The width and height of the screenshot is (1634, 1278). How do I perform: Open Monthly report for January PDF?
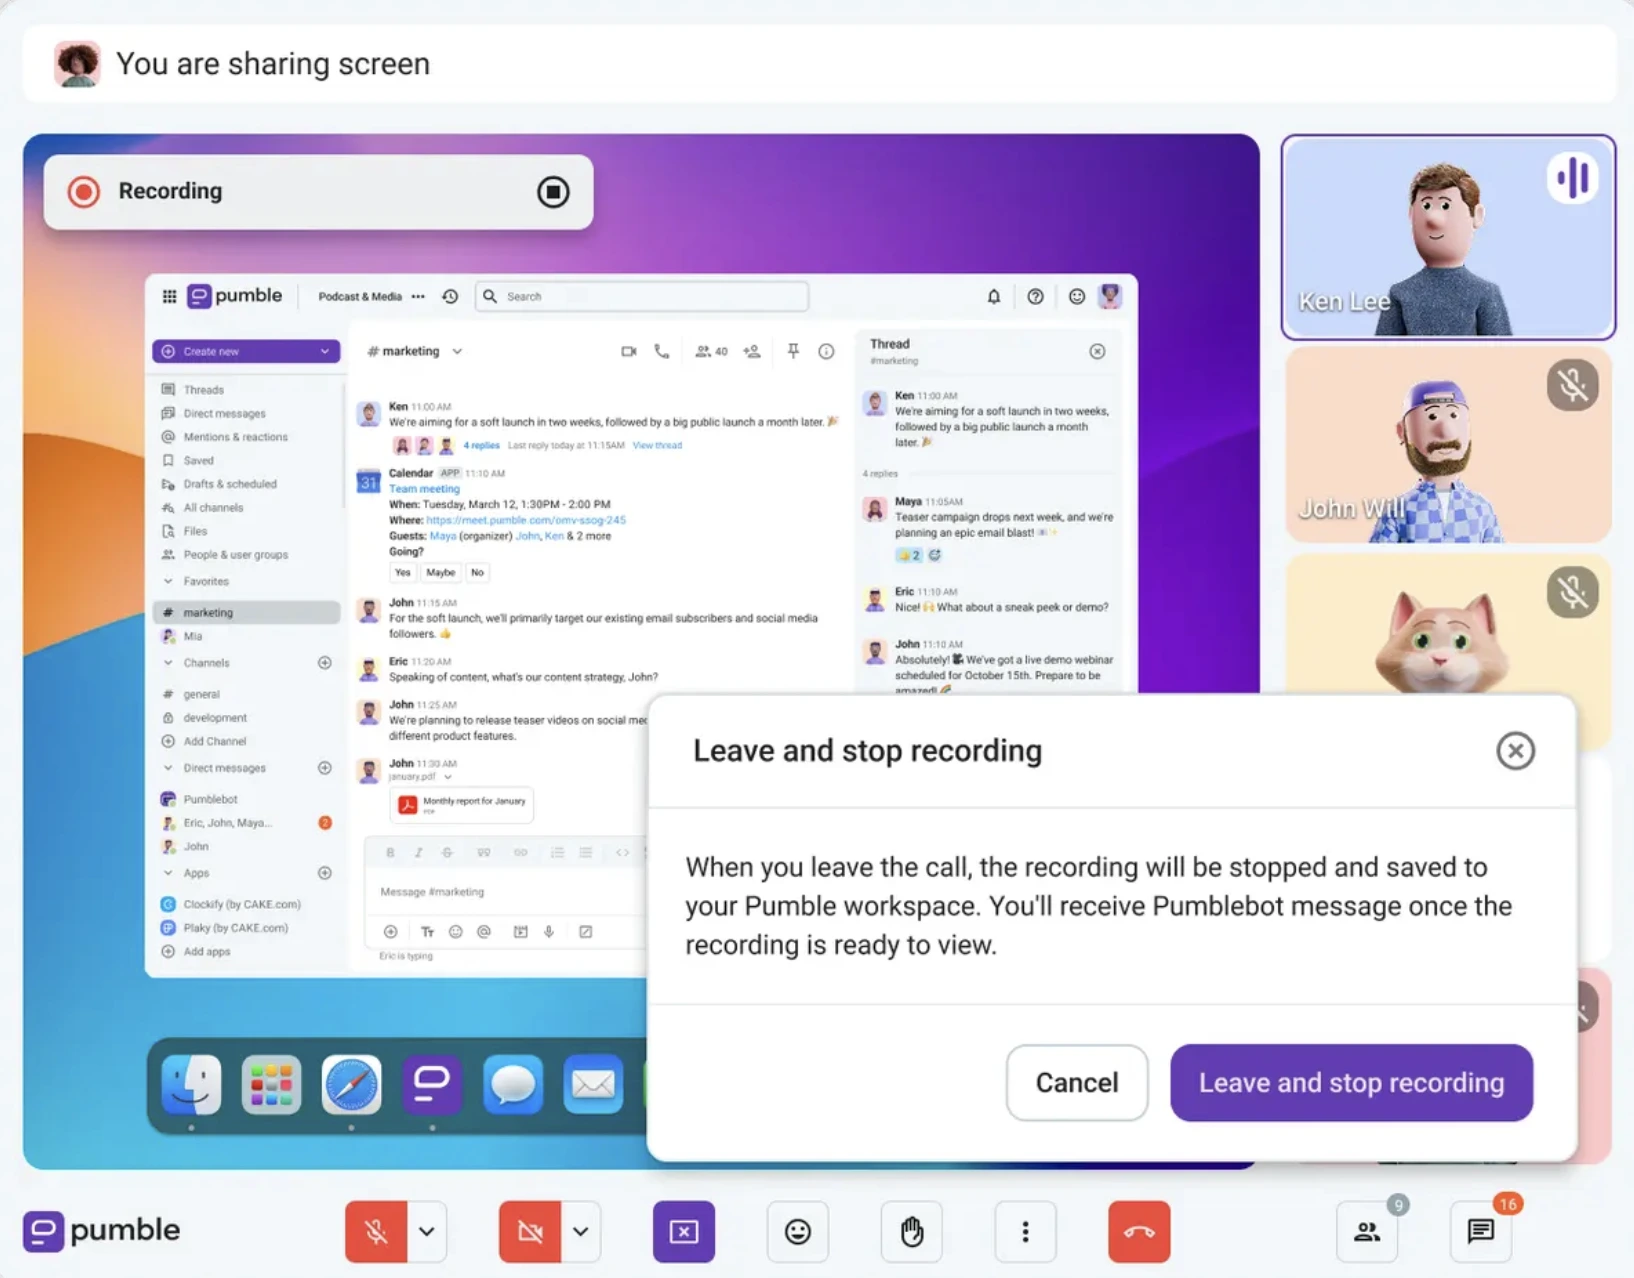[462, 804]
